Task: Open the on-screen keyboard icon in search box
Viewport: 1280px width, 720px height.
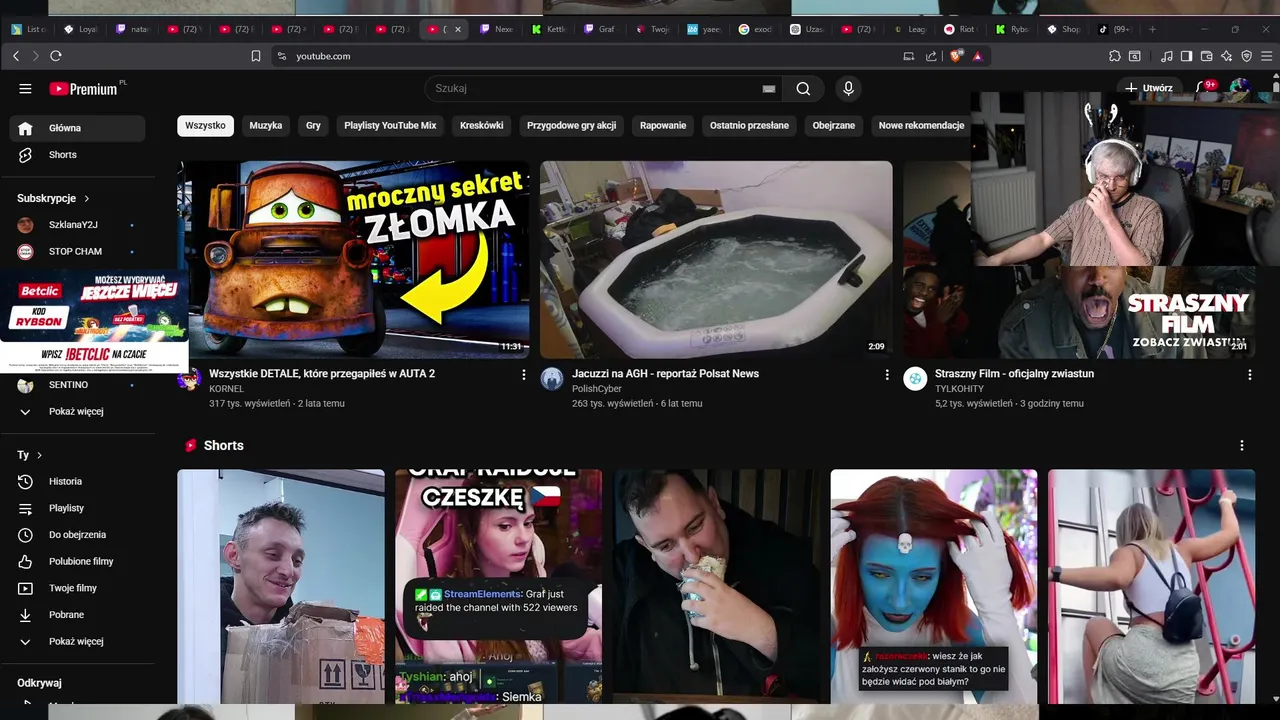Action: (769, 88)
